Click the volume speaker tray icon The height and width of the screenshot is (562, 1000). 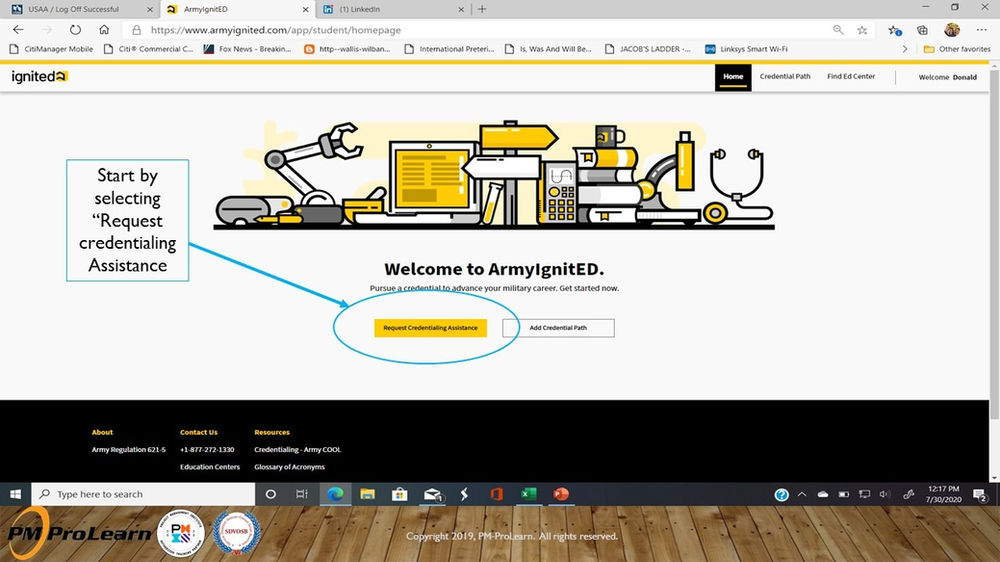point(884,494)
